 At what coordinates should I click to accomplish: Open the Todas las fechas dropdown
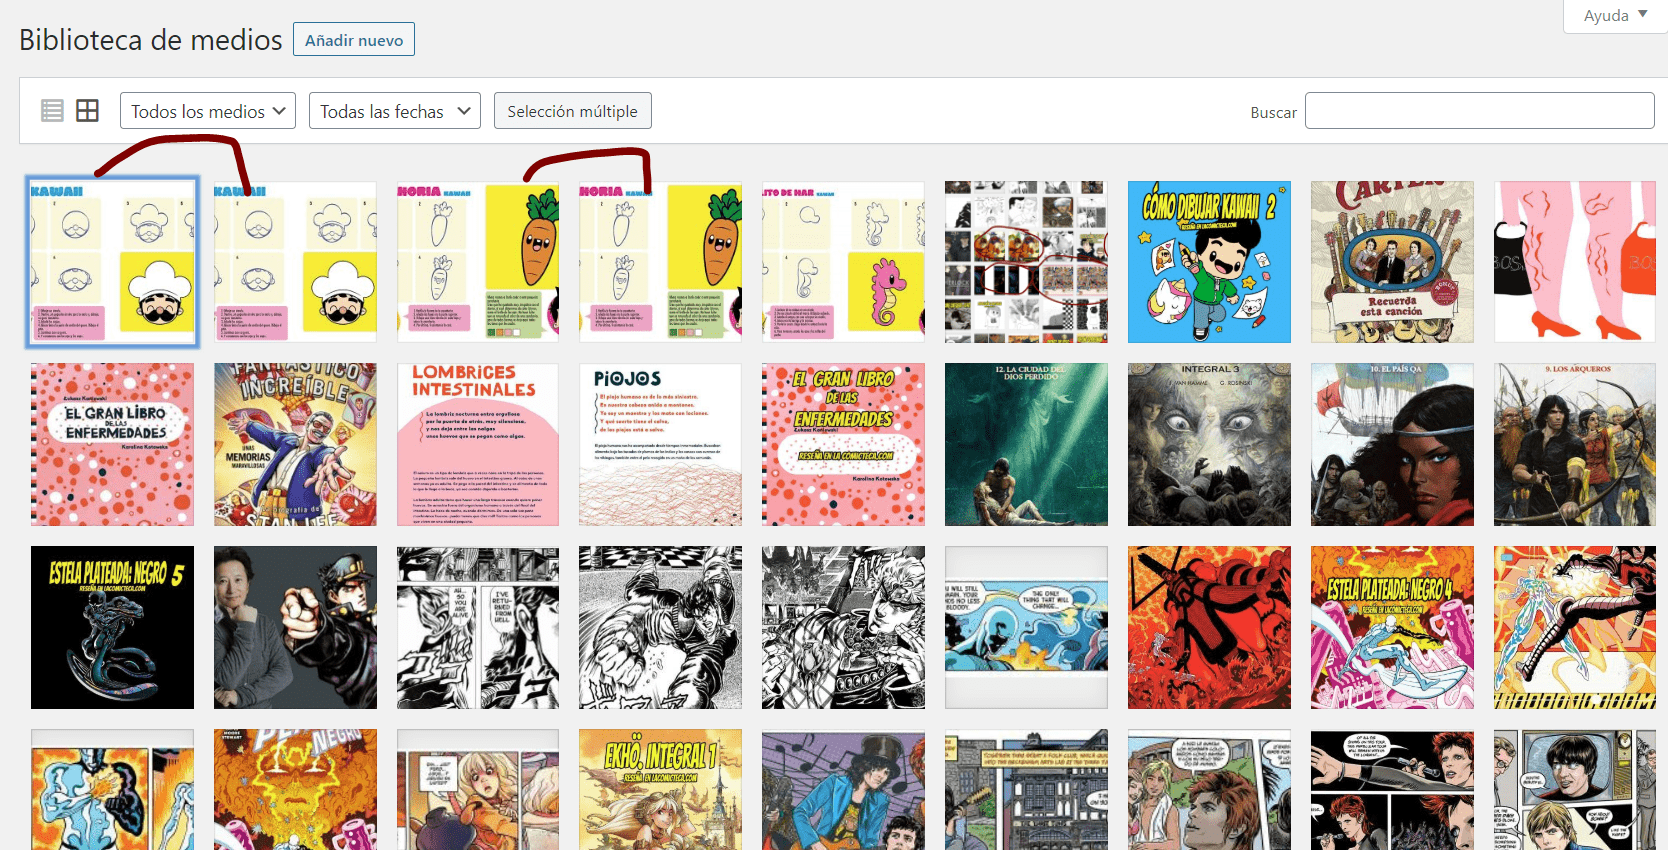(395, 111)
